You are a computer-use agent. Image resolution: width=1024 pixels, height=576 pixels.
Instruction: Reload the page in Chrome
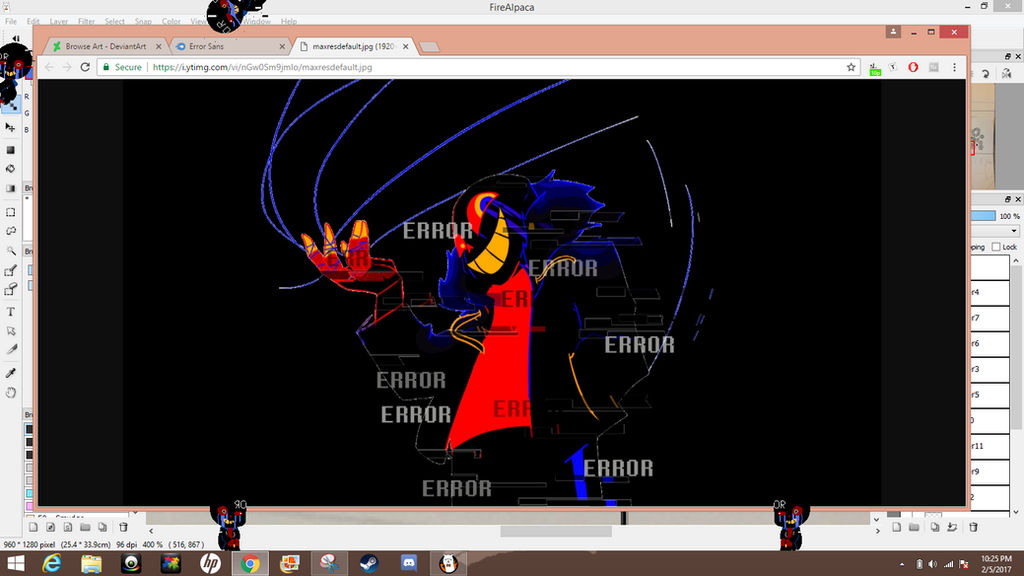(85, 67)
